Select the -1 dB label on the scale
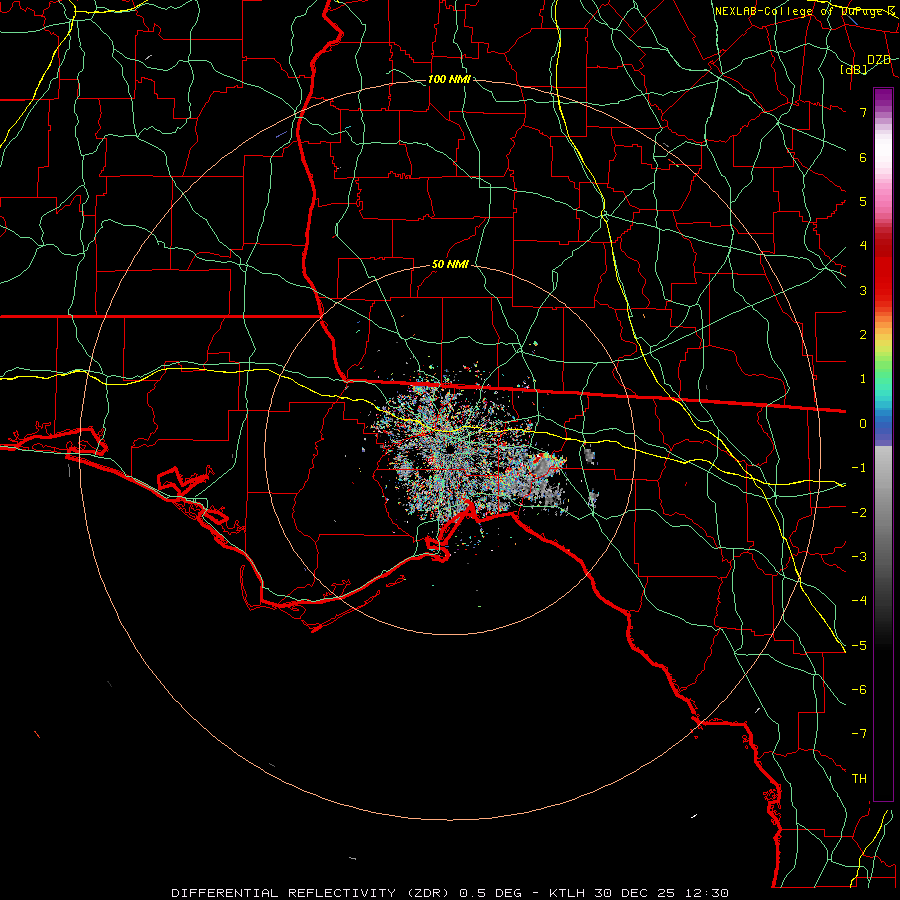Screen dimensions: 900x900 pyautogui.click(x=859, y=468)
